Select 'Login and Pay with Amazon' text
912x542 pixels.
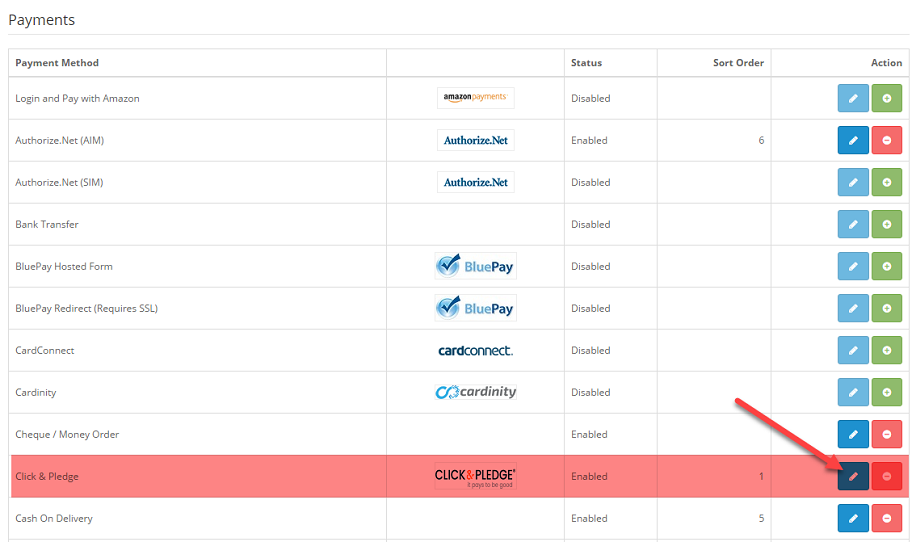[77, 98]
